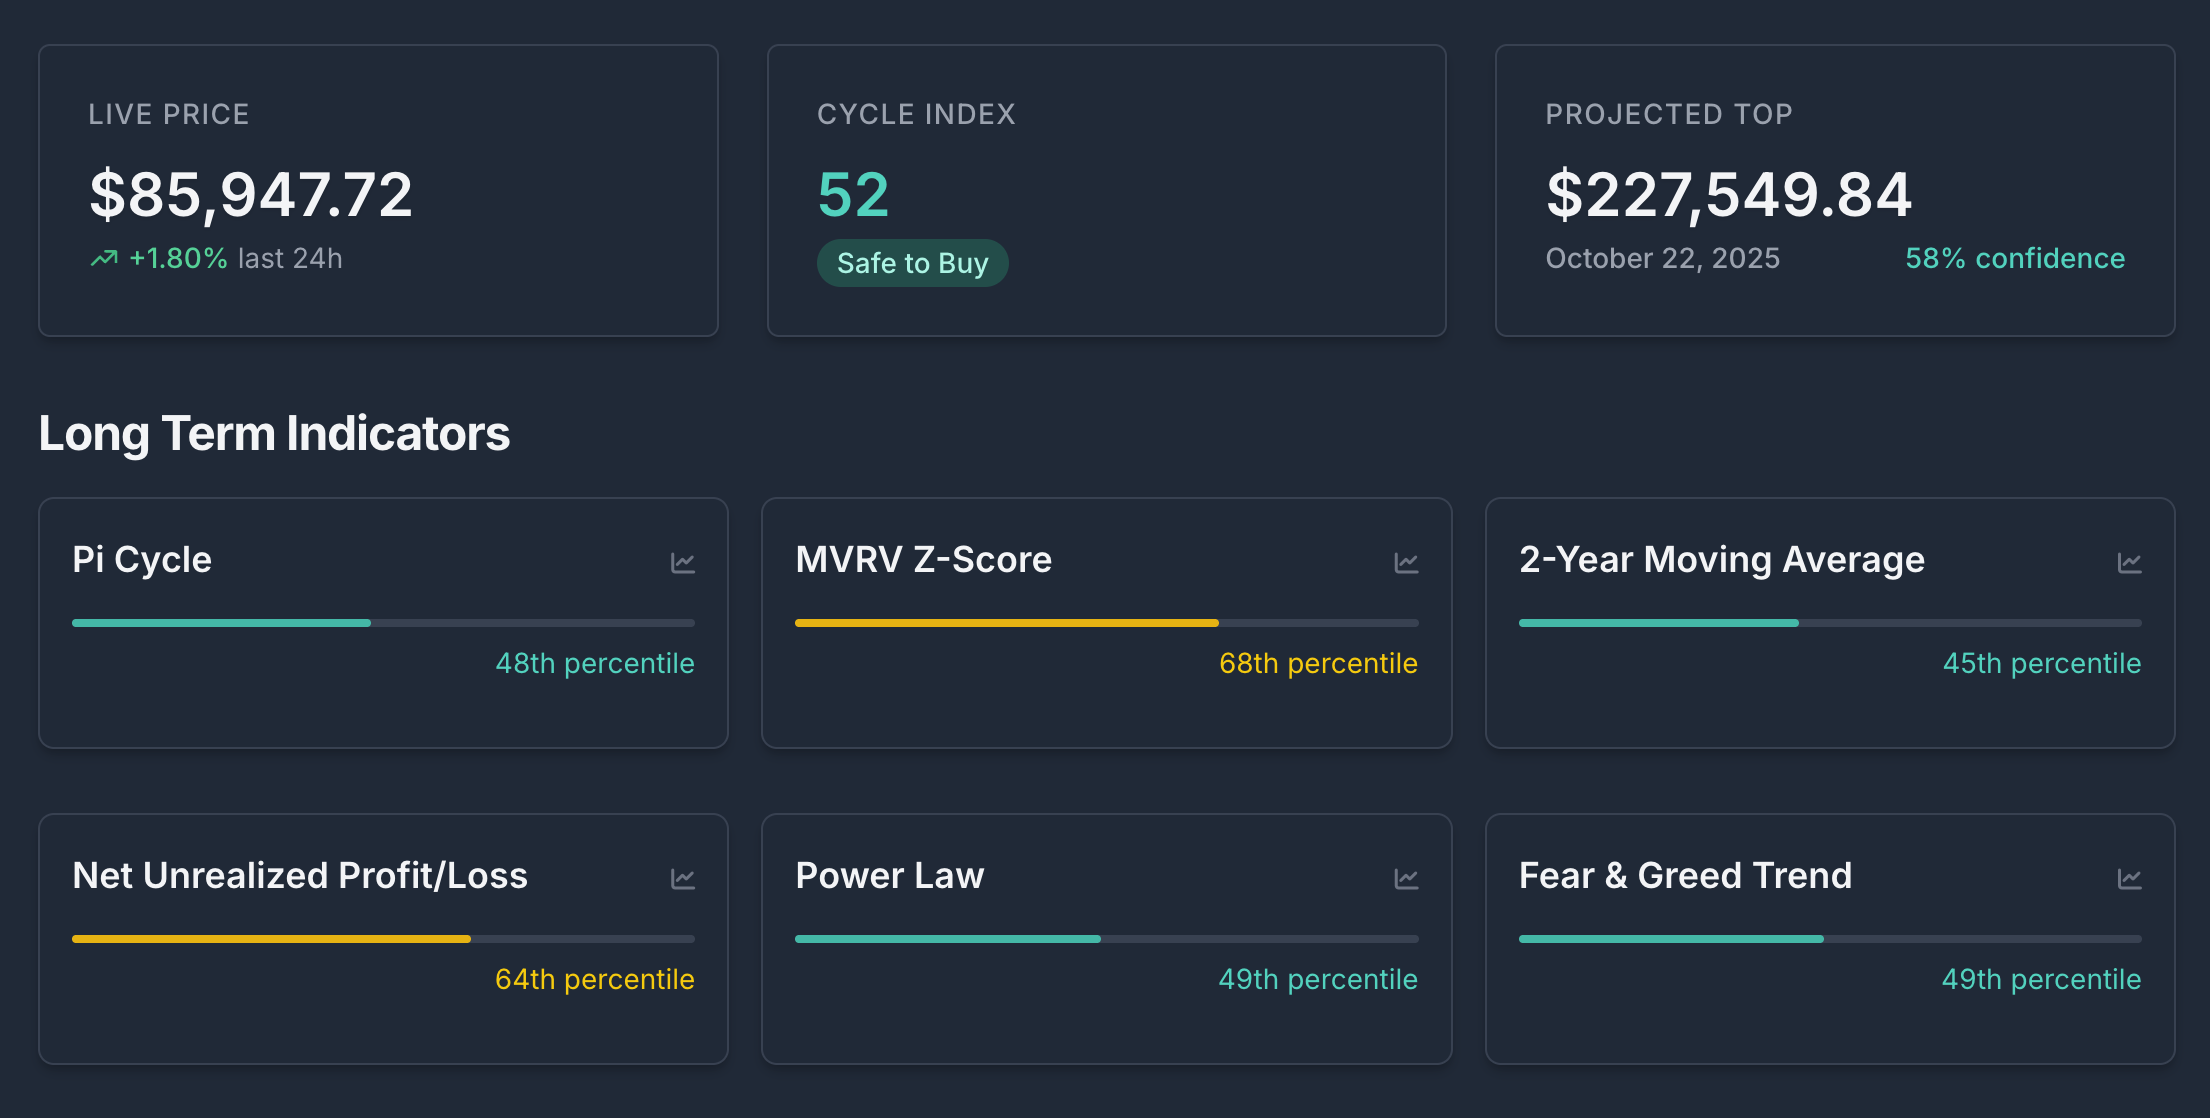Click the LIVE PRICE label

click(x=169, y=114)
